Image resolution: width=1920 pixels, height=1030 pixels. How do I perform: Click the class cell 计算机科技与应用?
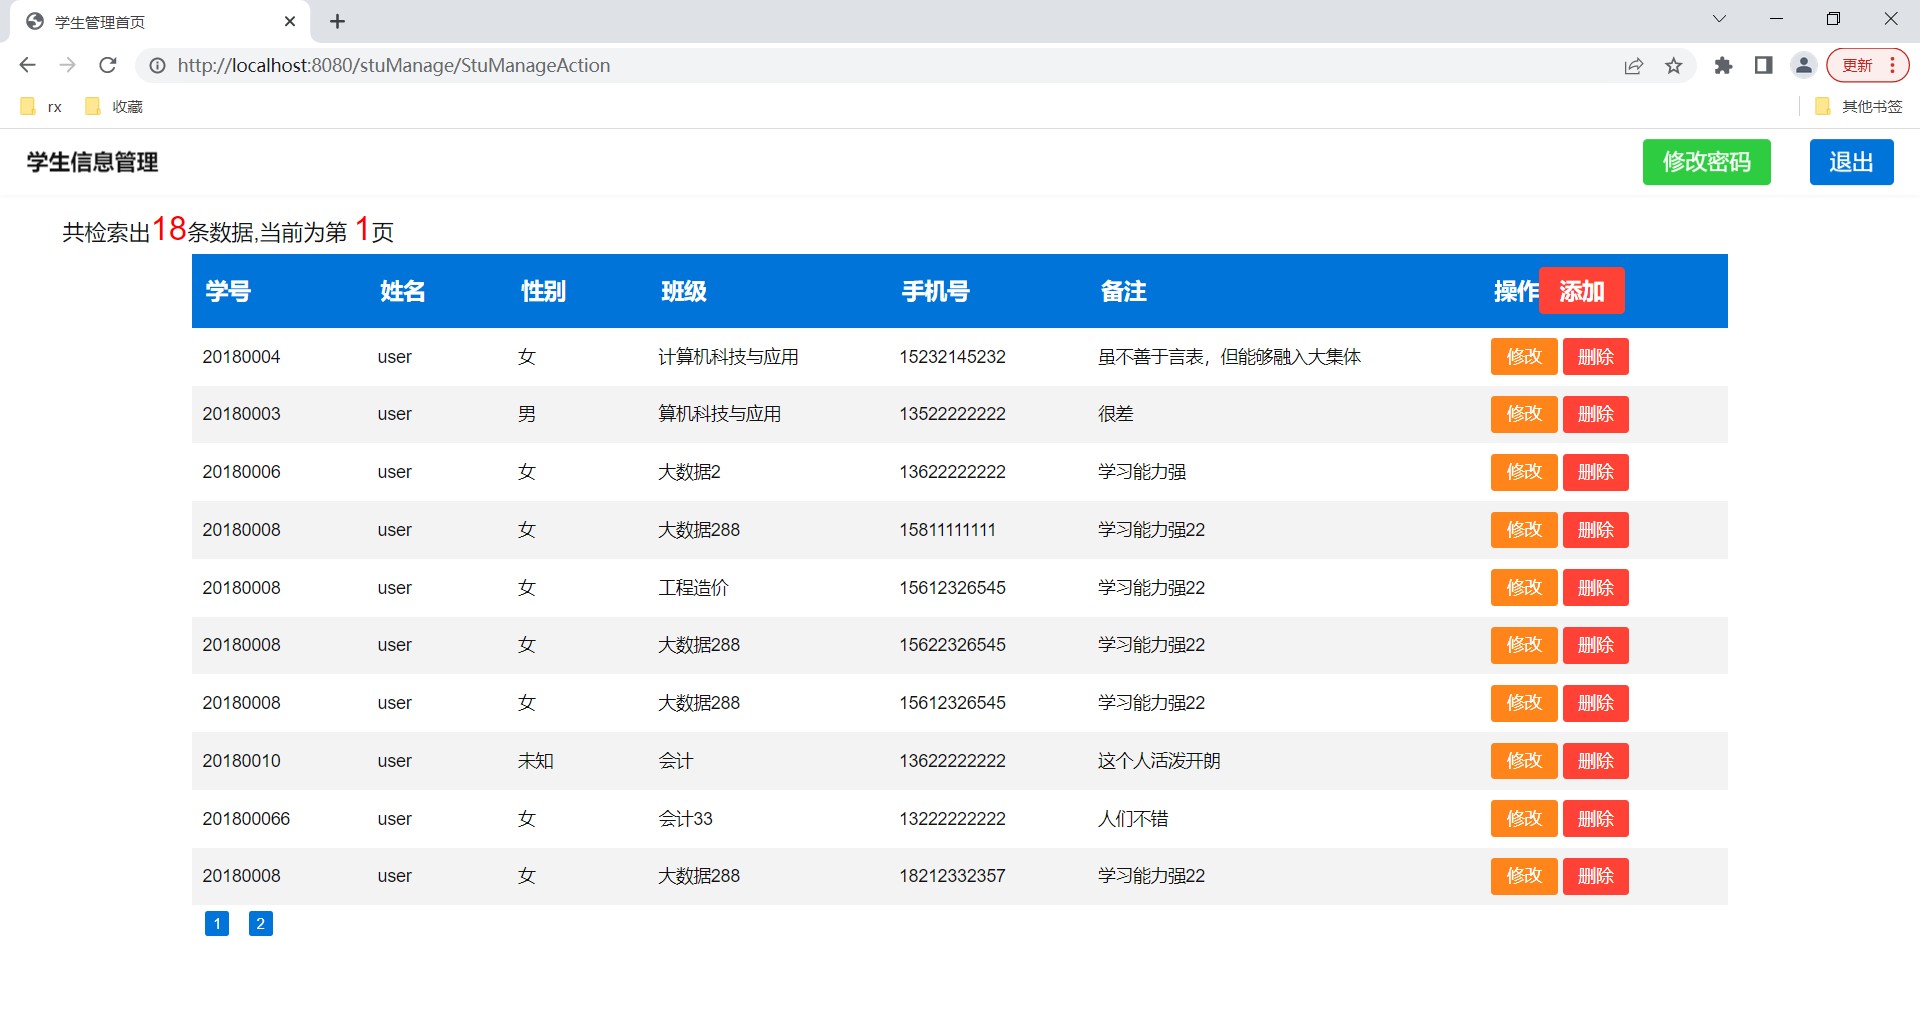pyautogui.click(x=728, y=357)
